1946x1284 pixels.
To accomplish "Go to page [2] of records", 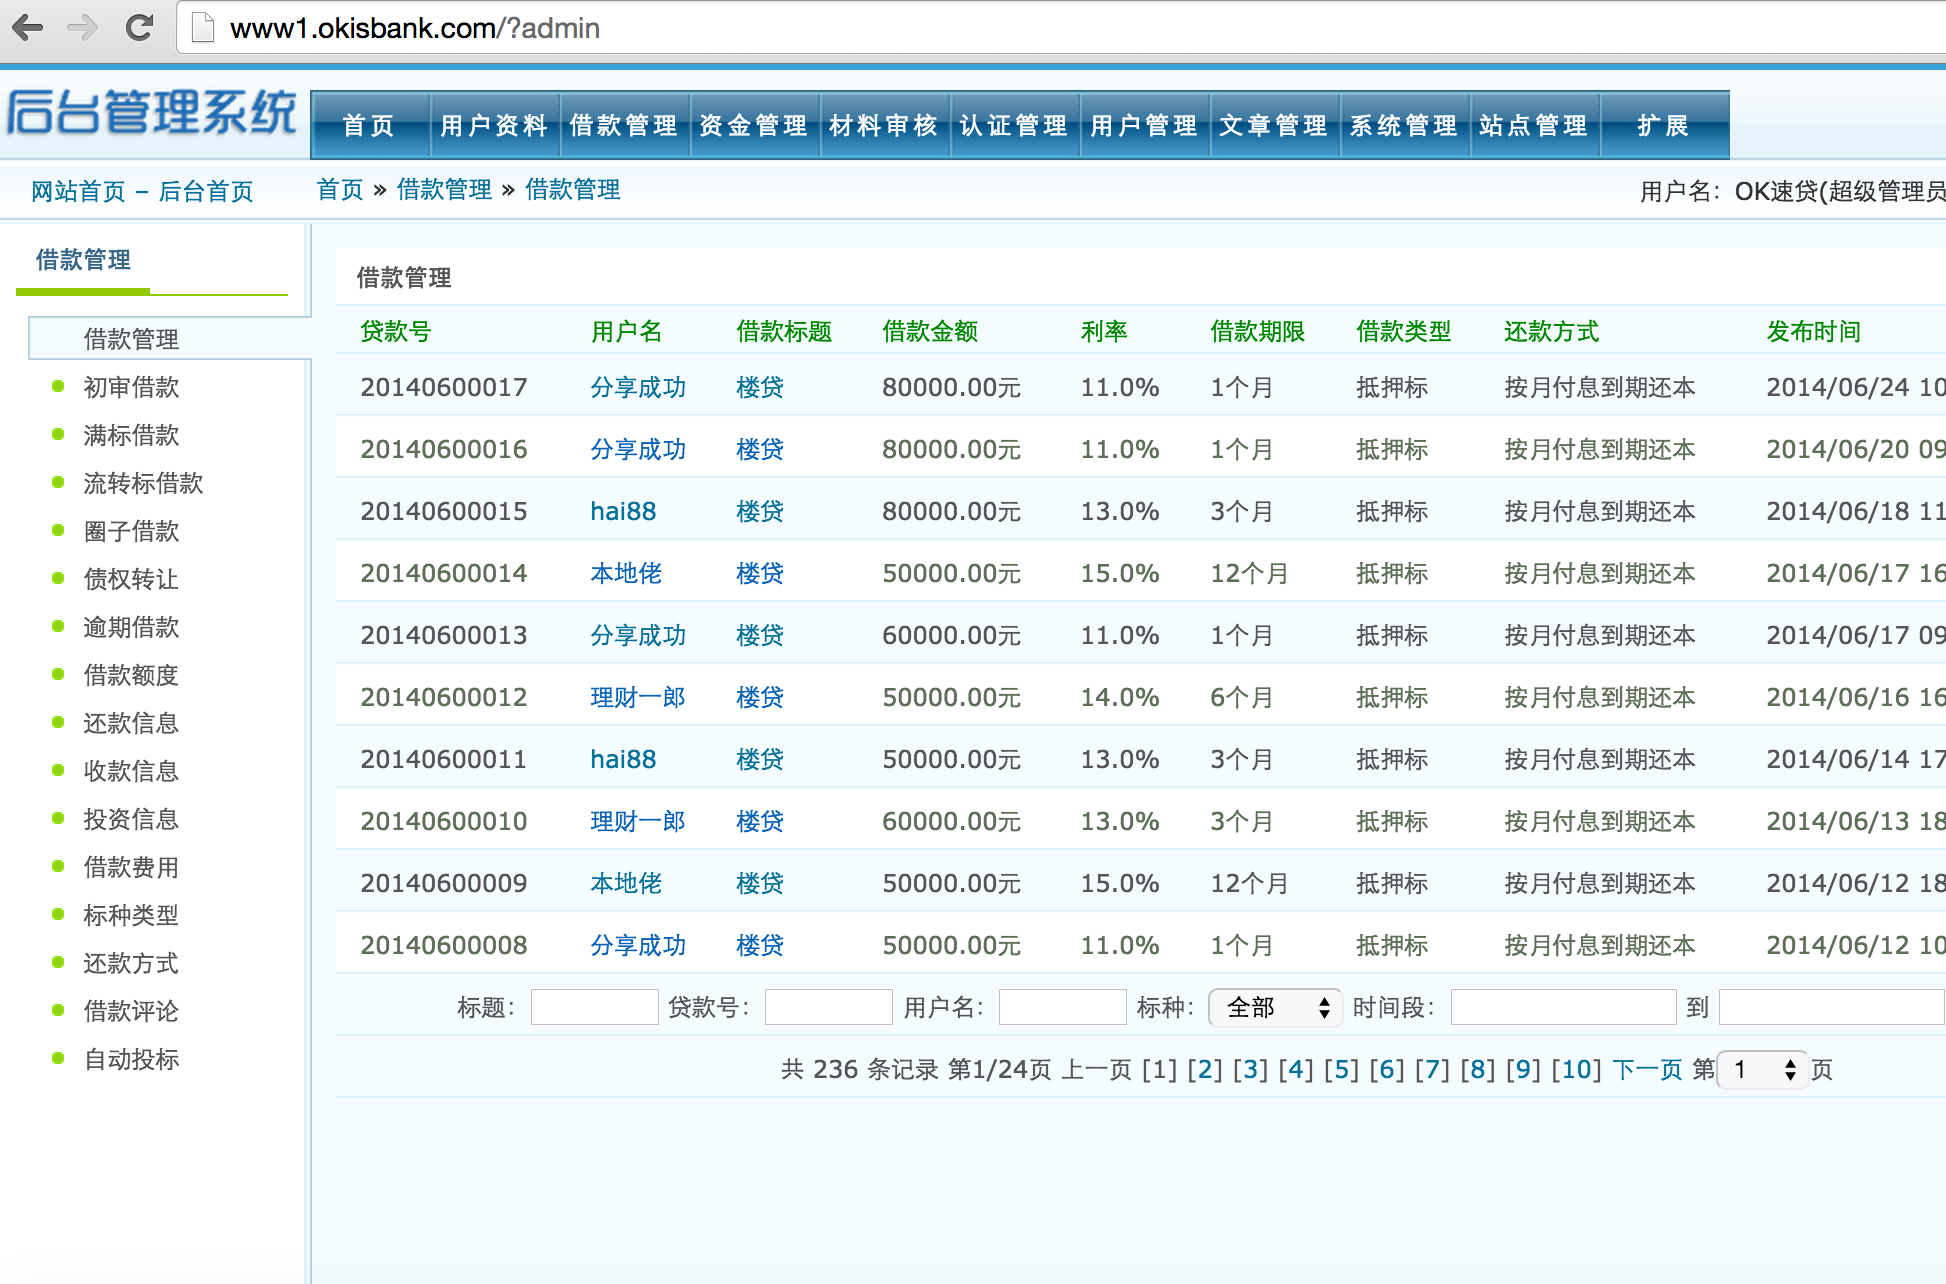I will click(x=1205, y=1070).
